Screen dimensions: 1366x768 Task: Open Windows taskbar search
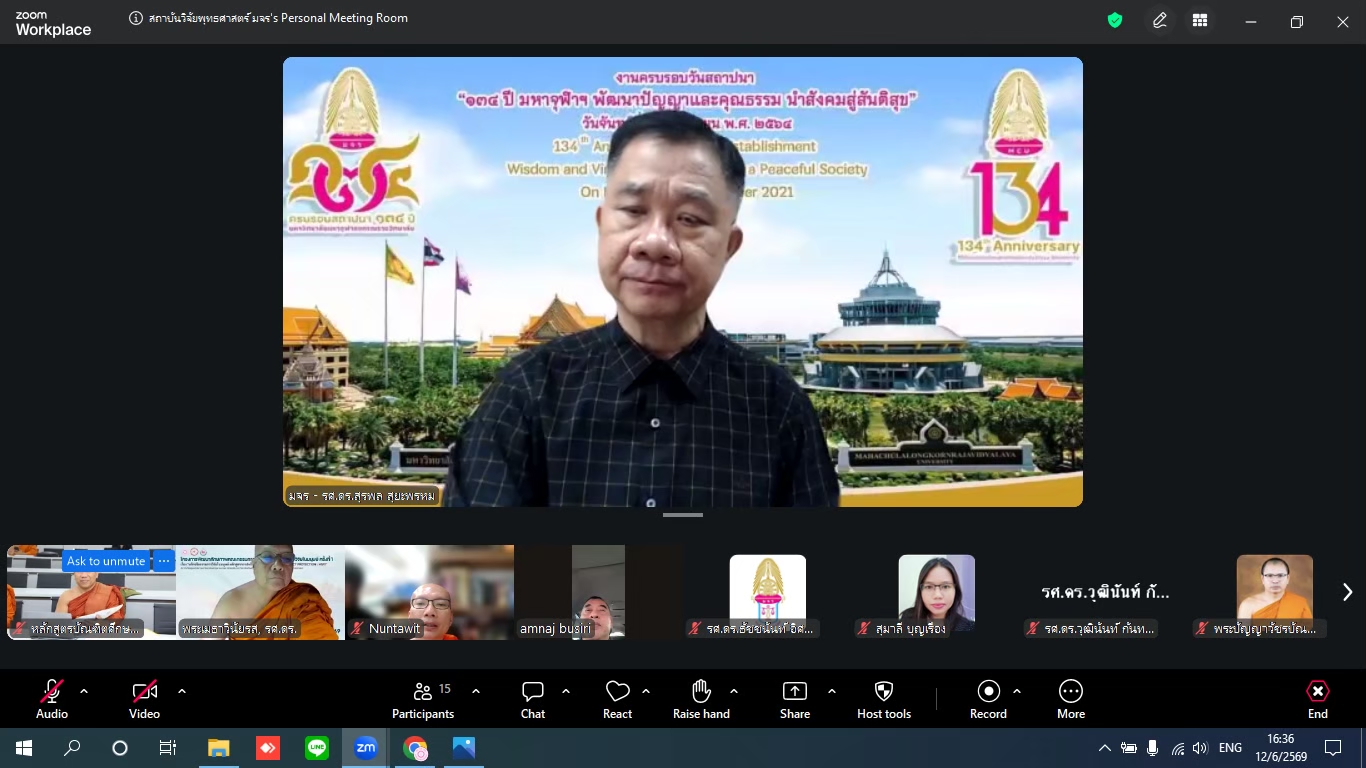(72, 748)
